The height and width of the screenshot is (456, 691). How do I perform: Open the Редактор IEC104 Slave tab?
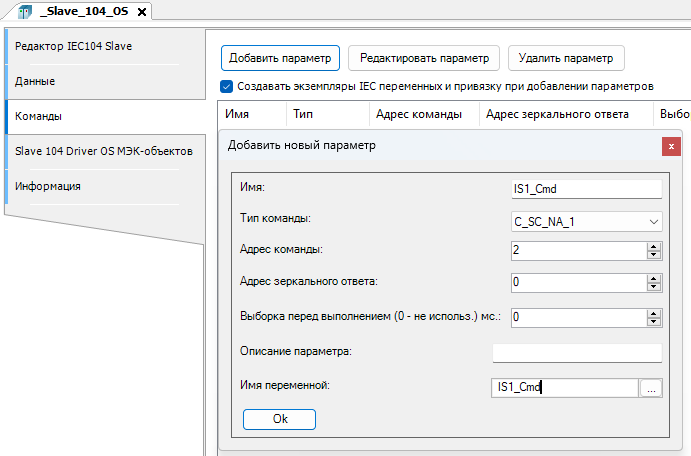coord(73,46)
